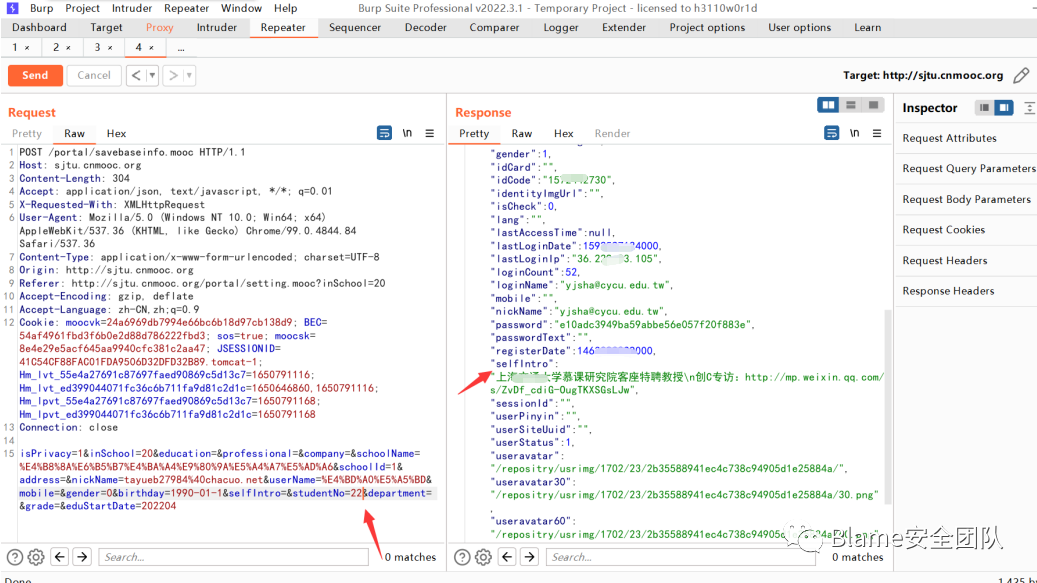Switch Request view to Pretty
Screen dimensions: 1037x583
point(27,134)
